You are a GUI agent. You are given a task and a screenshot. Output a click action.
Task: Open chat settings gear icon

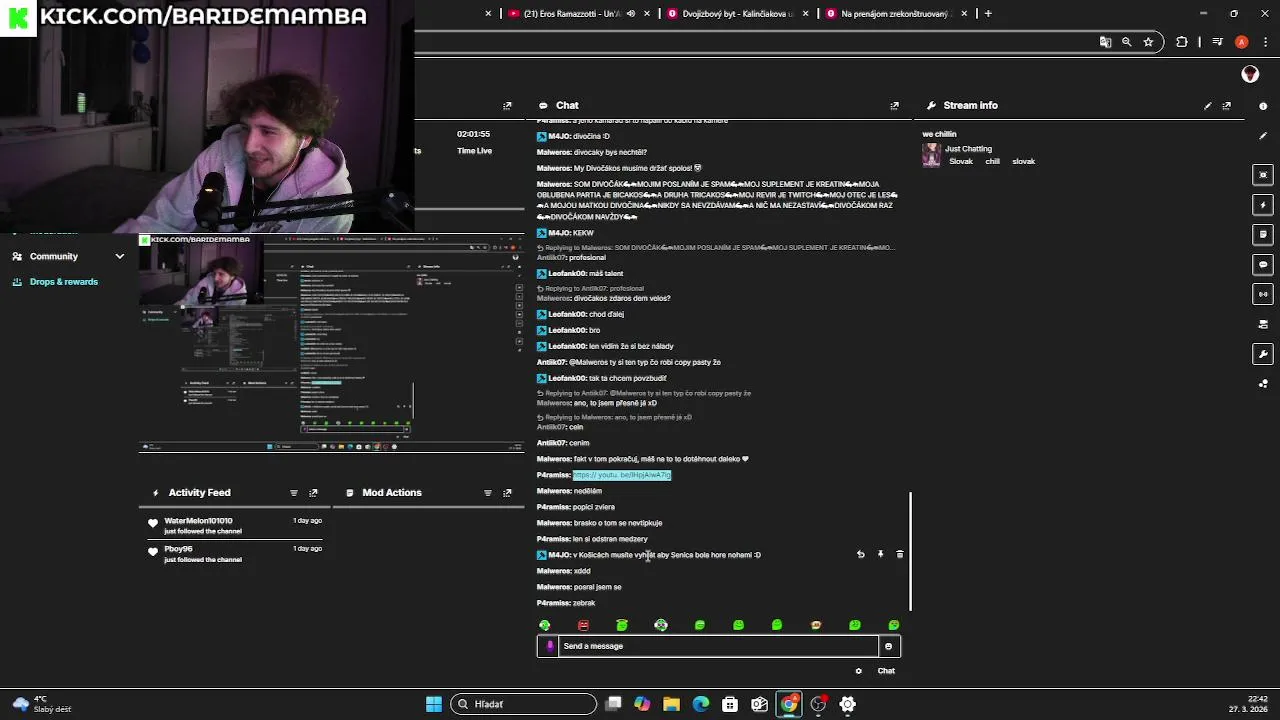point(858,671)
